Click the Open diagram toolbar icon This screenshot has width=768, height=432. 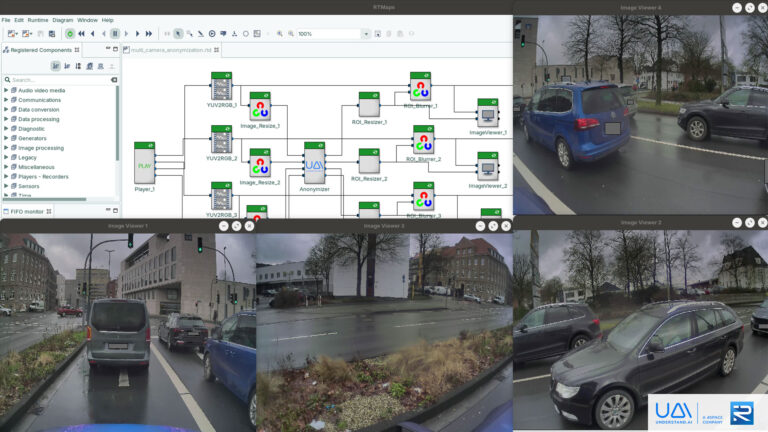(x=27, y=34)
